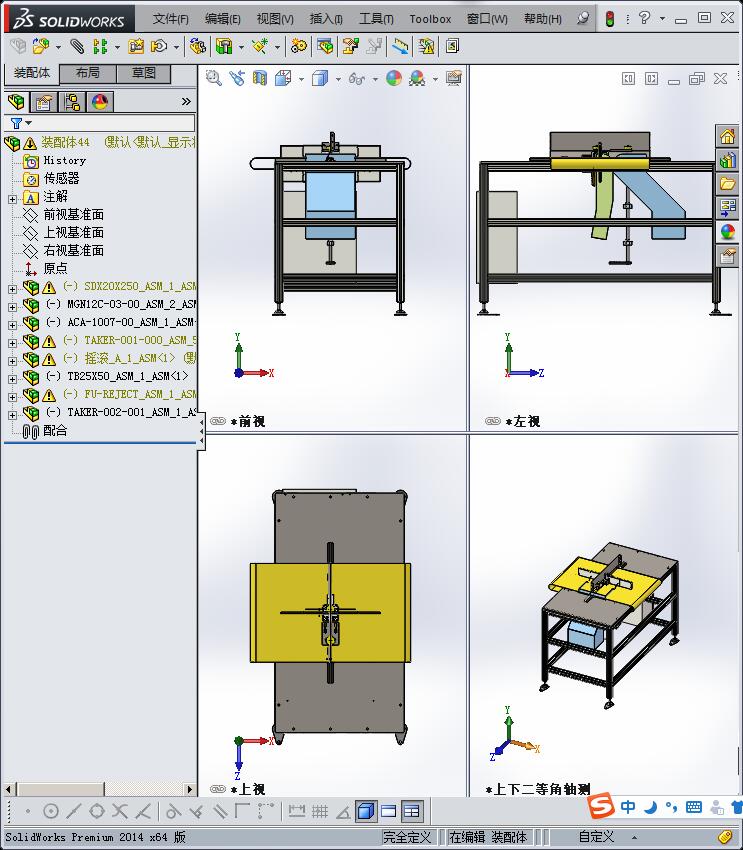Click the Edit Appearance color ball icon
This screenshot has height=850, width=743.
[x=394, y=79]
